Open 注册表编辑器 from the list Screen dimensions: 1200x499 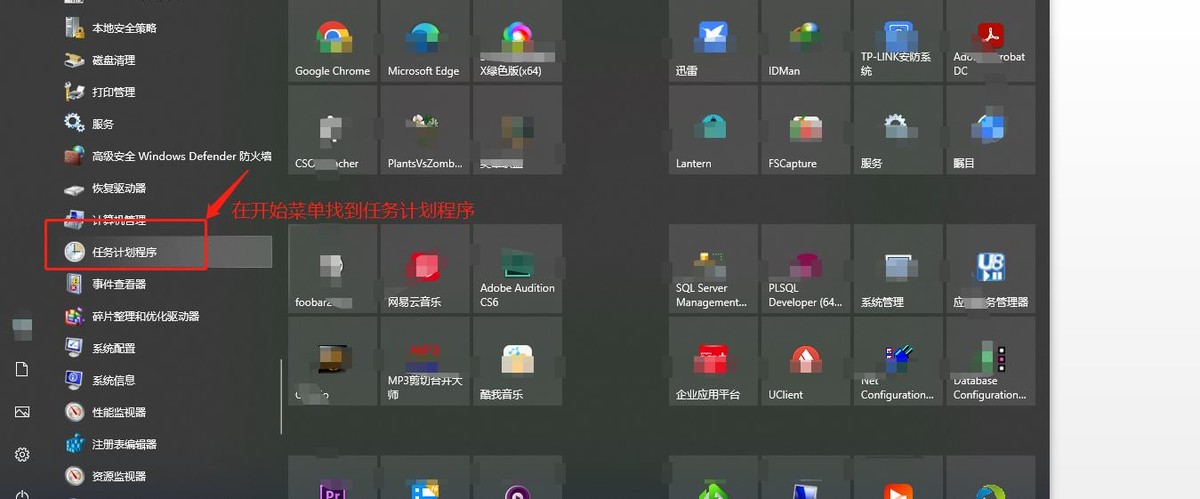pyautogui.click(x=160, y=444)
